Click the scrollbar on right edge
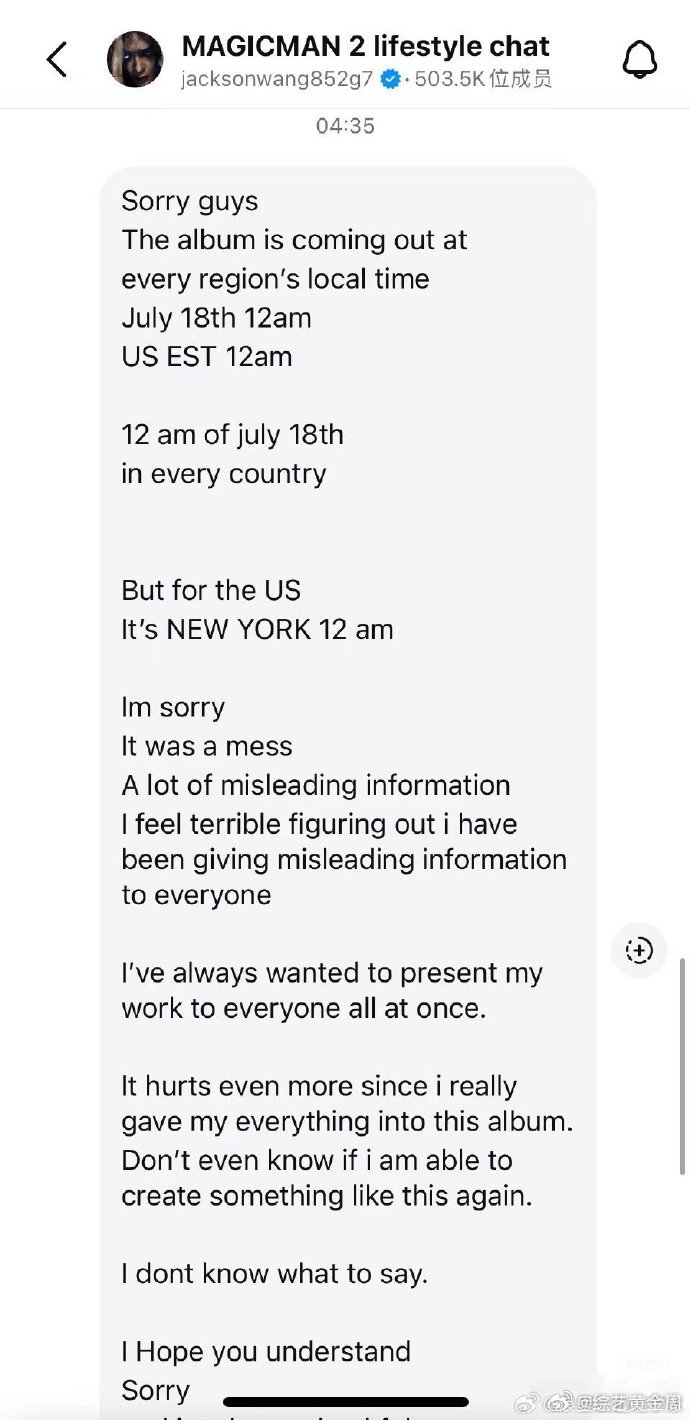The height and width of the screenshot is (1420, 690). (683, 1025)
